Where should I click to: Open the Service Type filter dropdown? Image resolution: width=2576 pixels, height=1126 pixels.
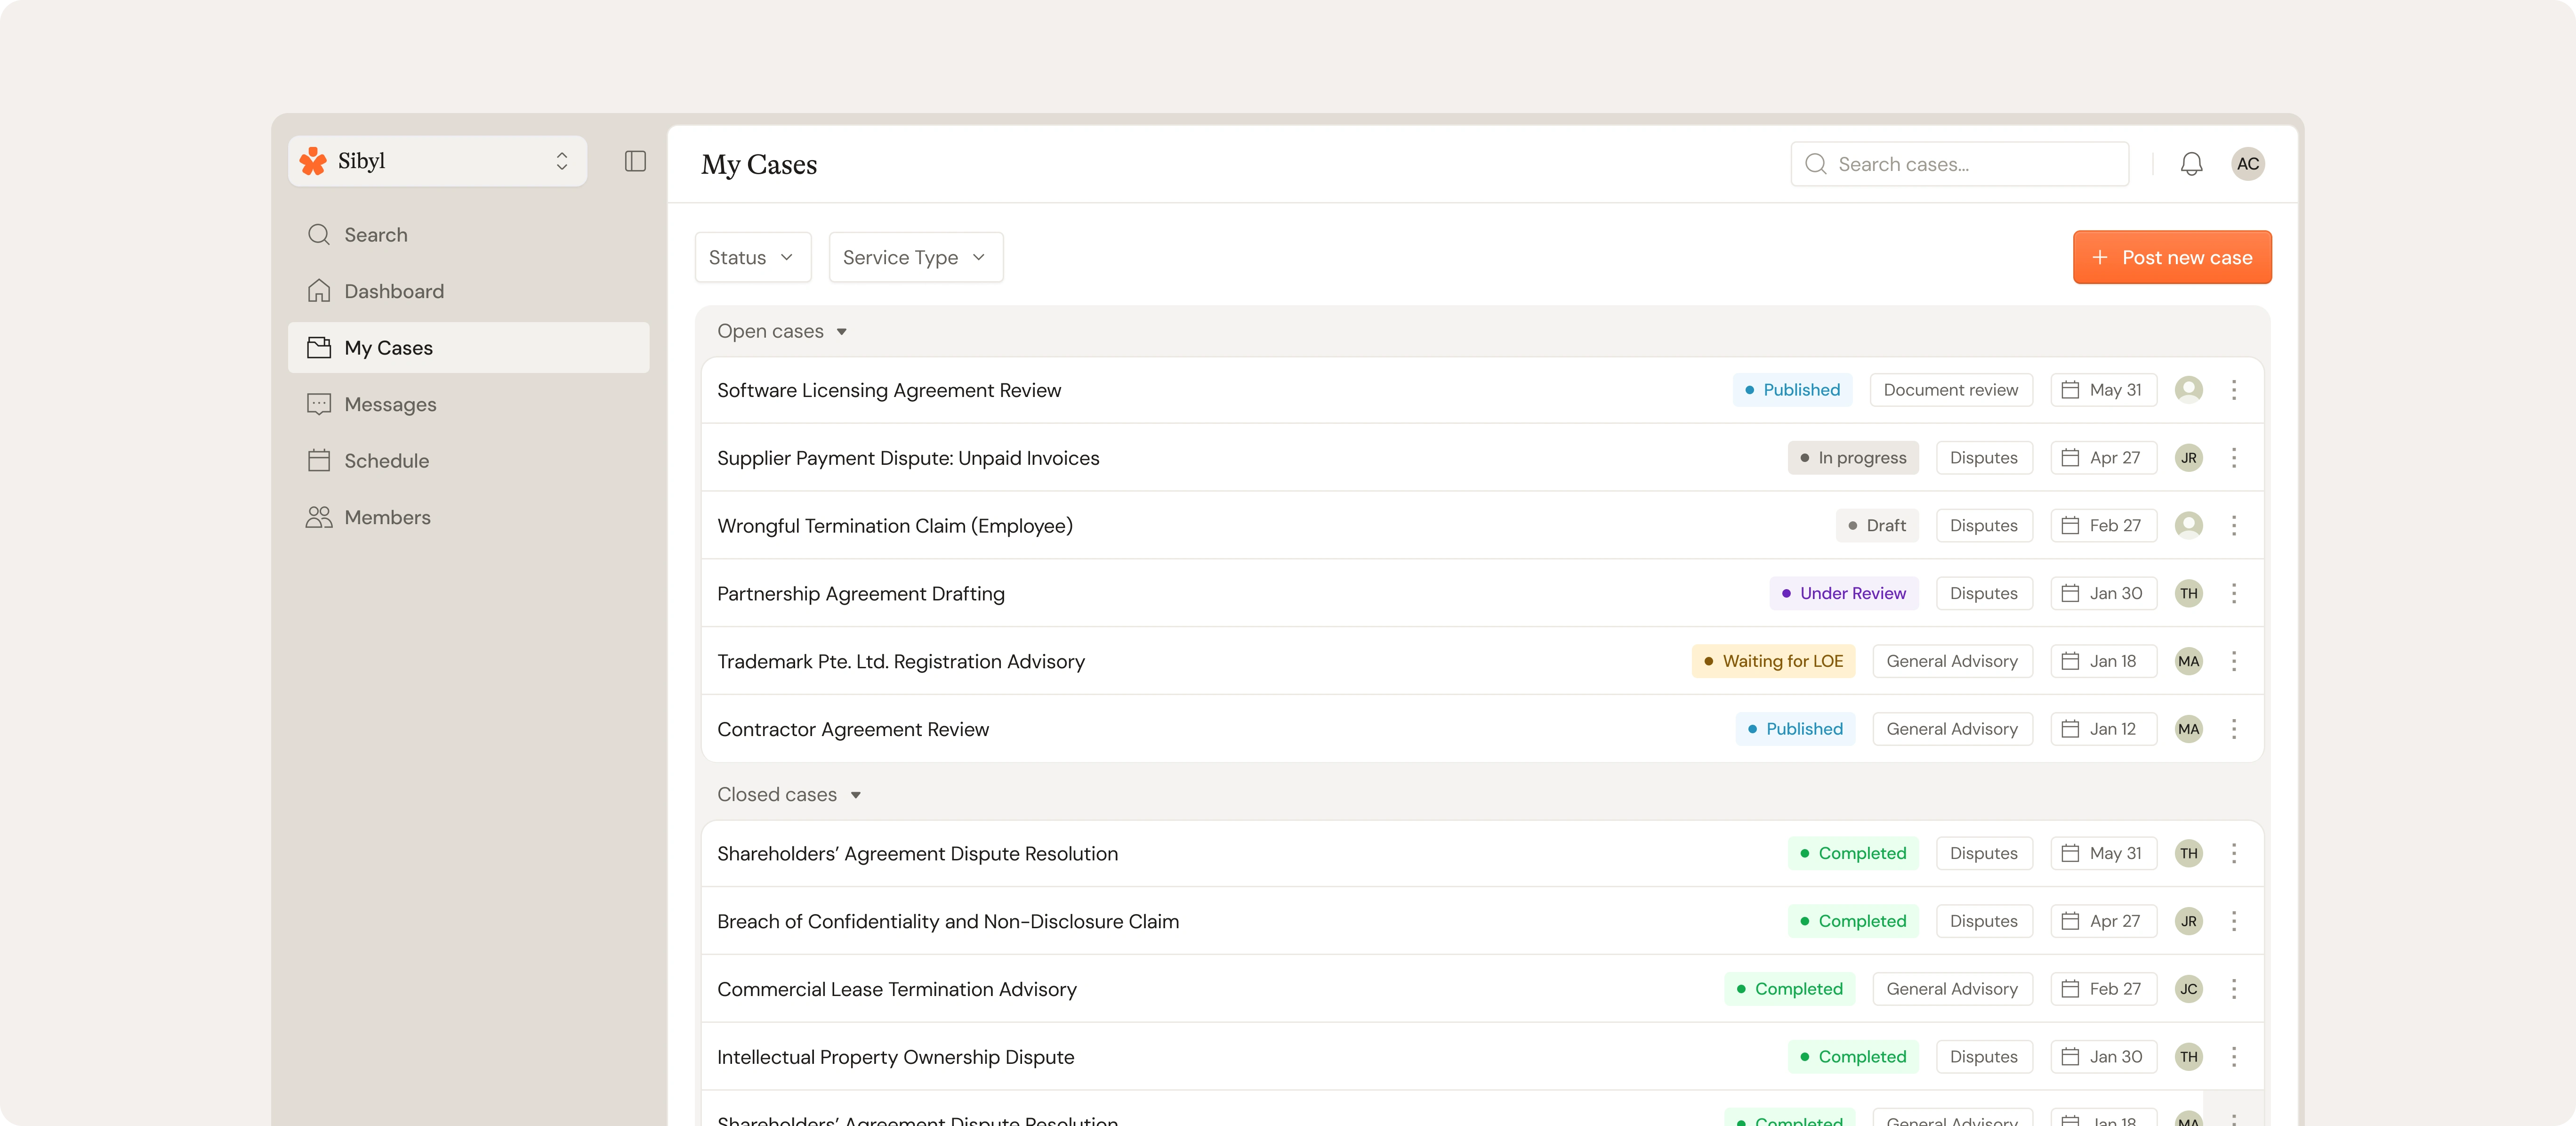pos(915,257)
